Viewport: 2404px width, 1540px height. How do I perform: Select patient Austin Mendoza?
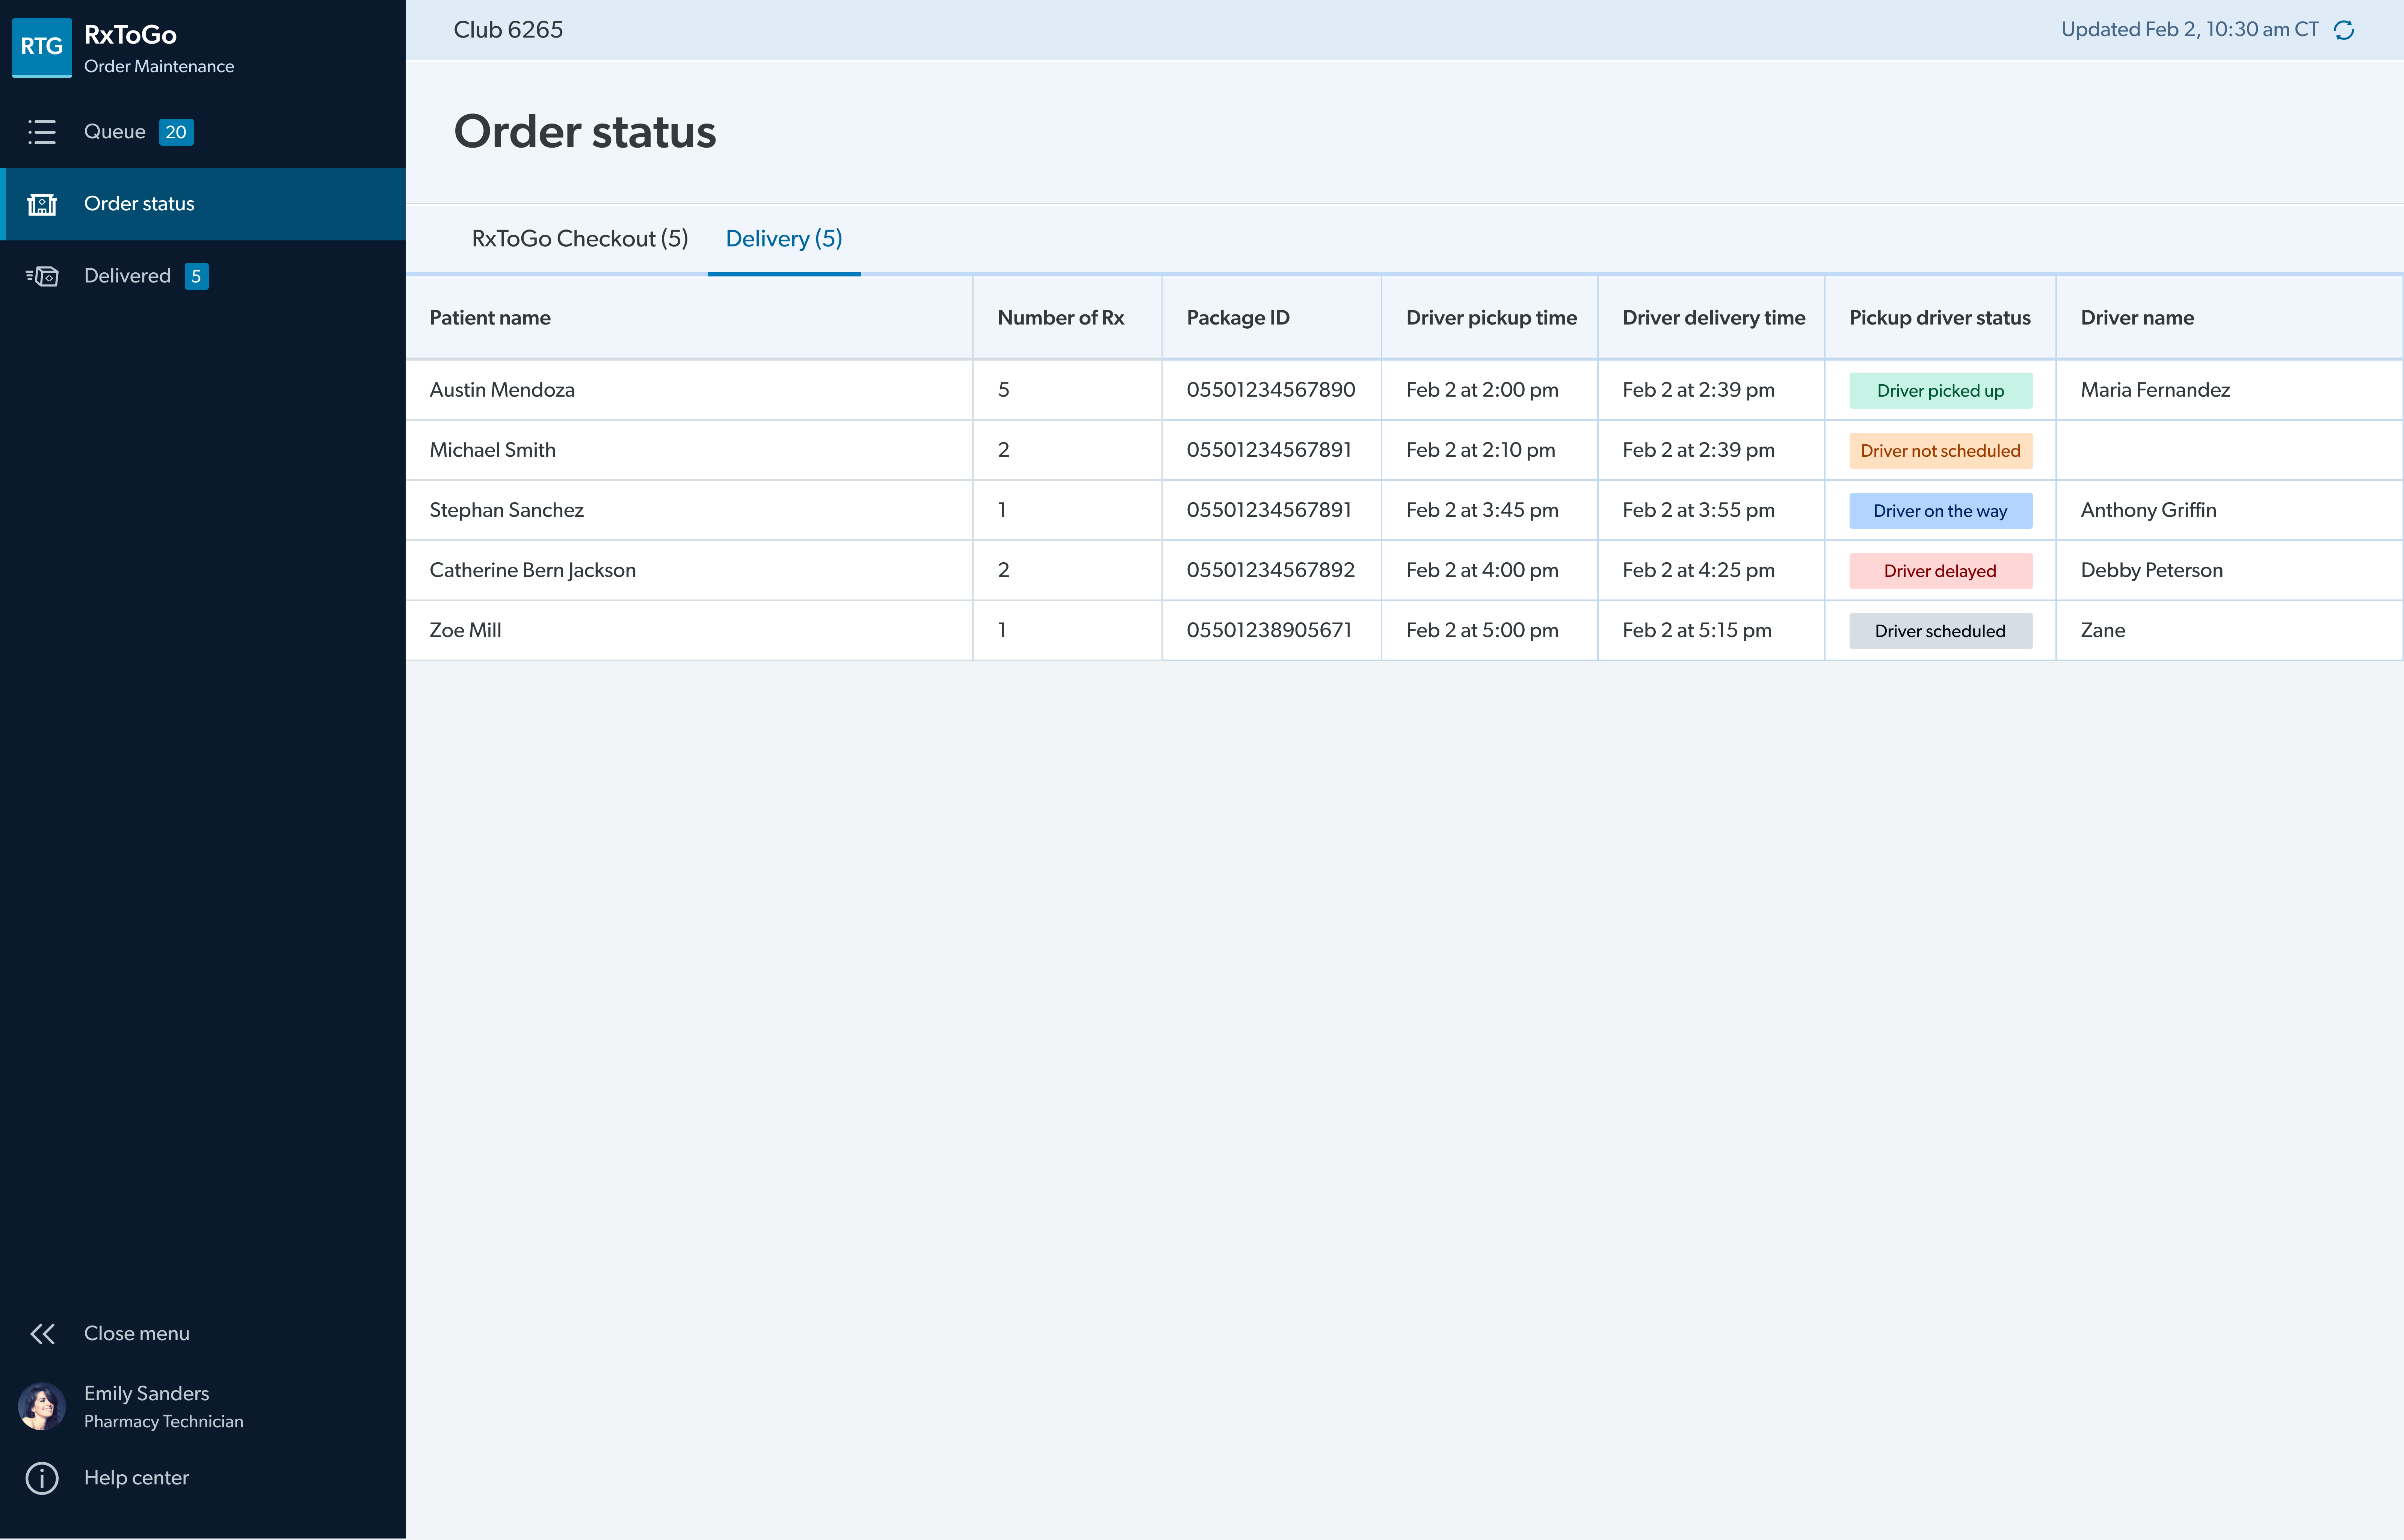(502, 390)
